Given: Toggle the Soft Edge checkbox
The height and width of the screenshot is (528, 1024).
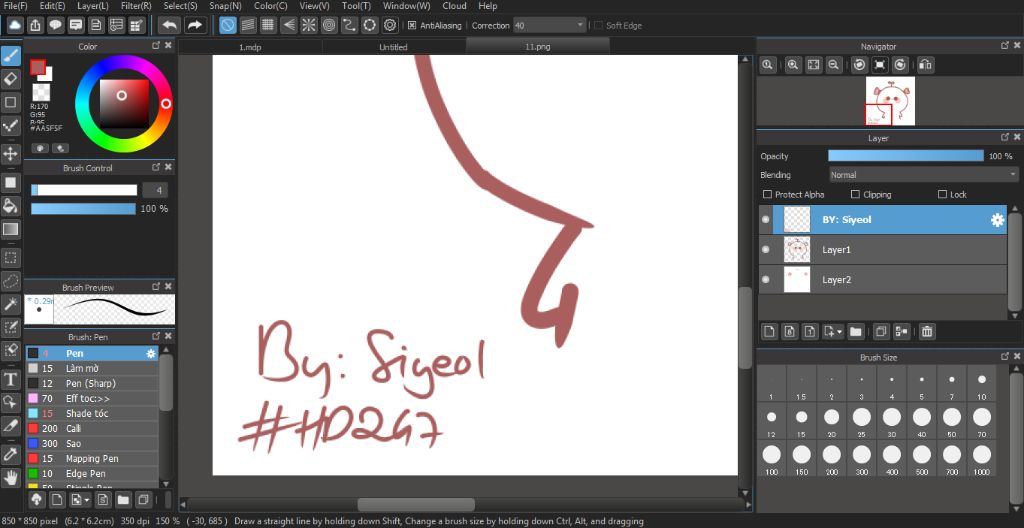Looking at the screenshot, I should tap(598, 25).
